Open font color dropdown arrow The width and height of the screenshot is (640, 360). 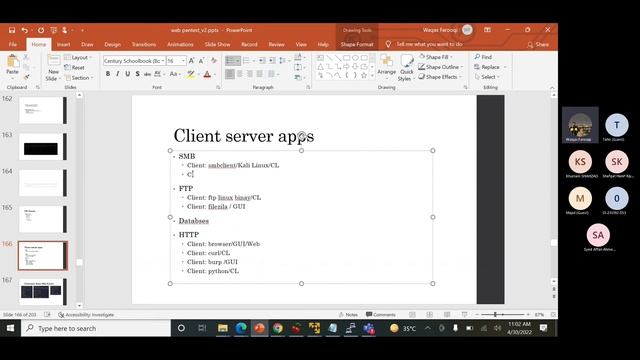tap(215, 74)
